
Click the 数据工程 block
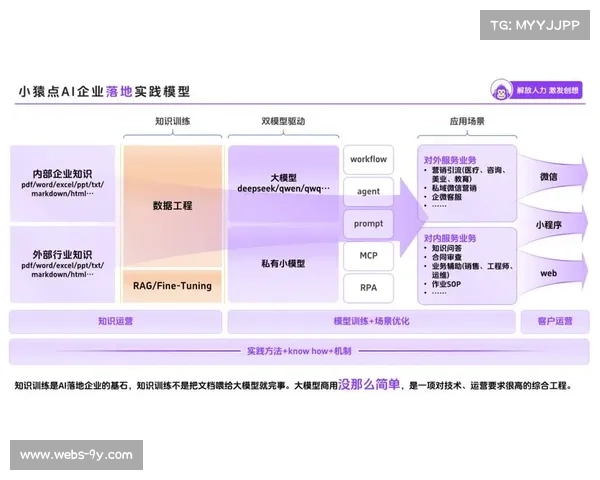coord(173,206)
